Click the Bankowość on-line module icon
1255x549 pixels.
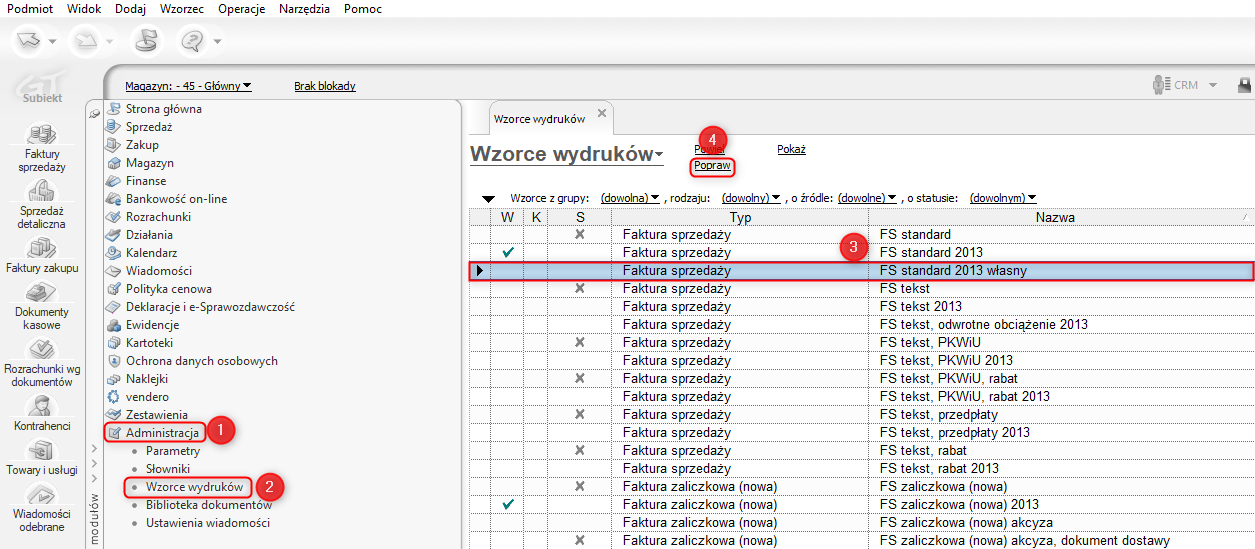(114, 199)
